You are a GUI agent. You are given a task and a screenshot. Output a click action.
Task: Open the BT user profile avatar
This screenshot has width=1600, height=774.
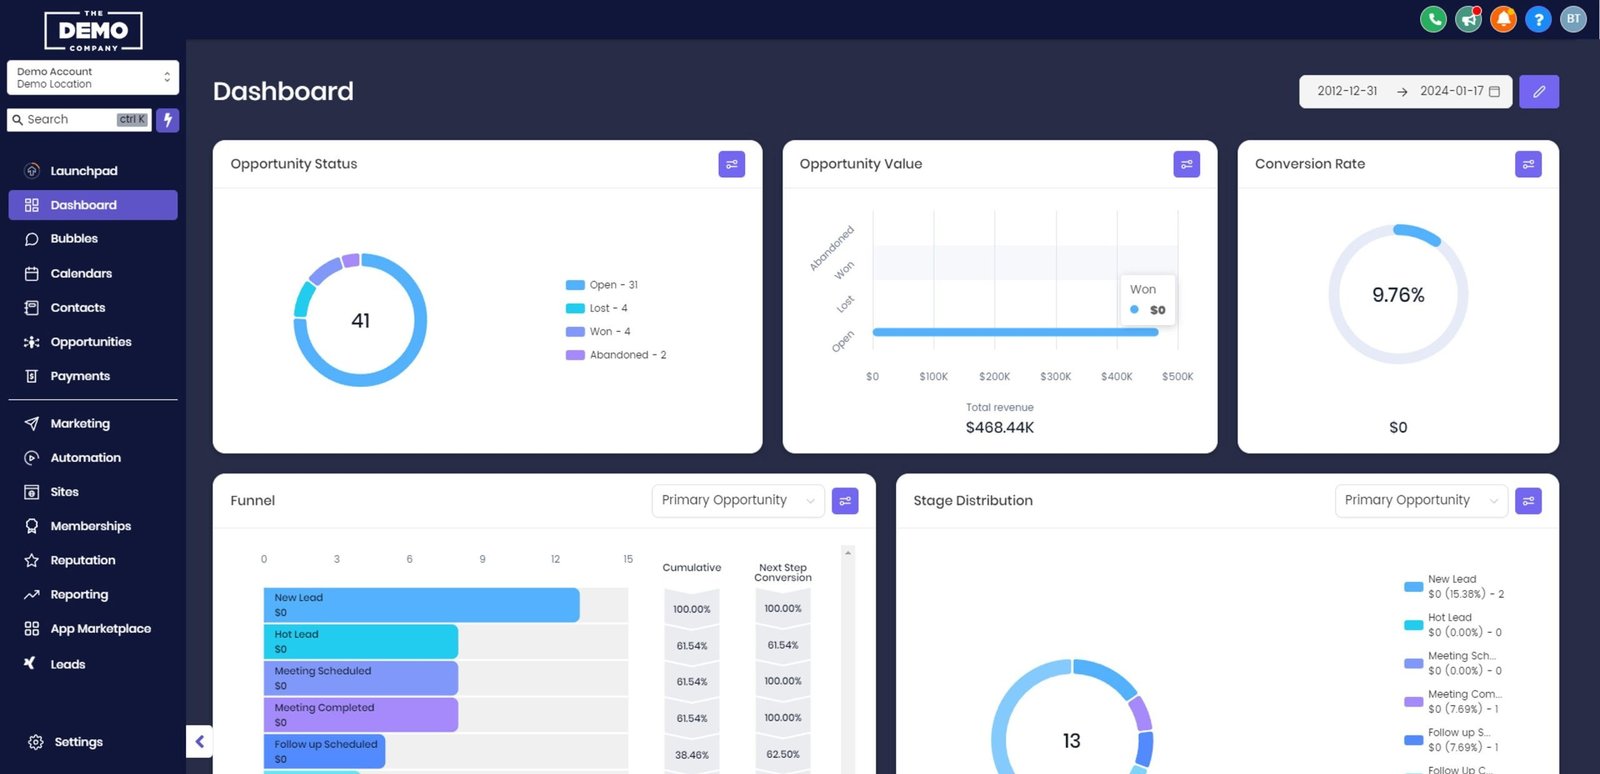[1573, 19]
